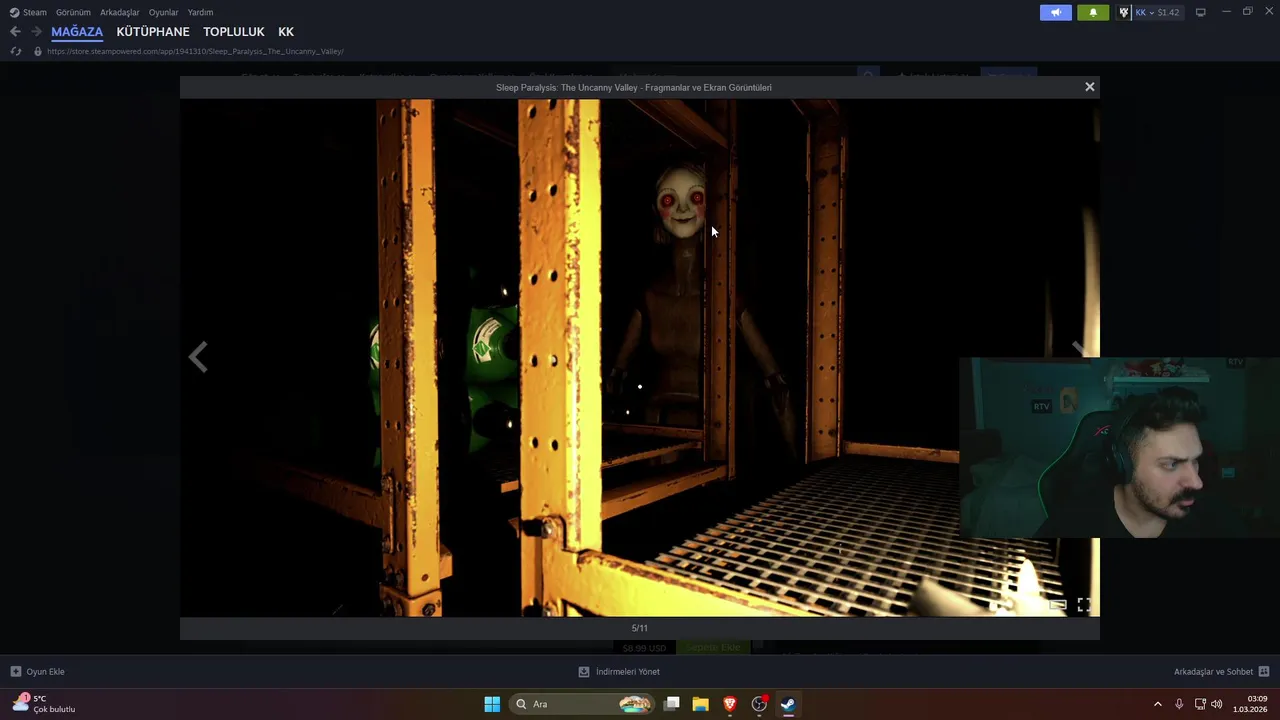Open İndirmeleri Yönet downloads
The image size is (1280, 720).
[619, 672]
